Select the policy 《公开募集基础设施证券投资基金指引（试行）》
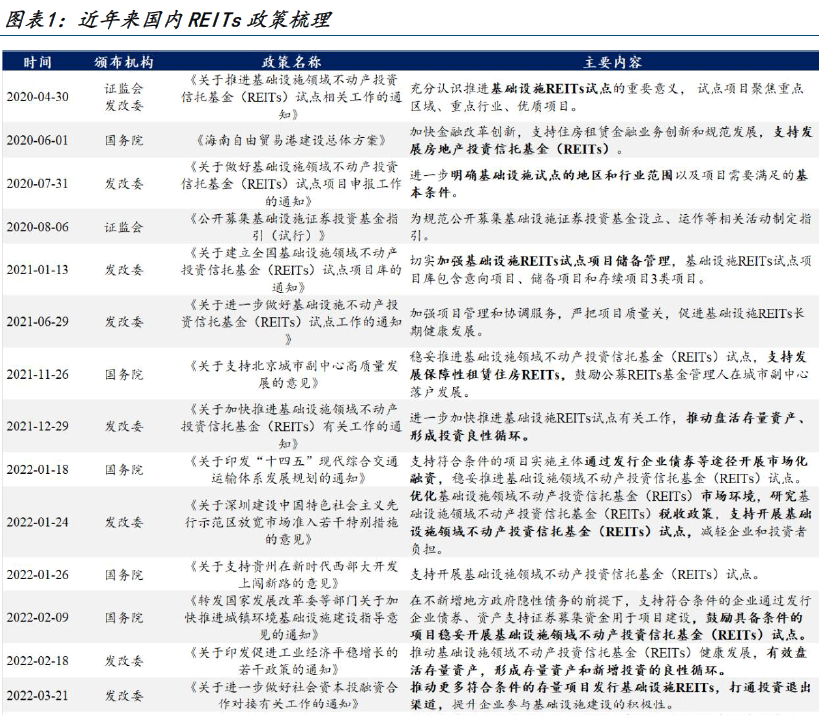 click(291, 227)
